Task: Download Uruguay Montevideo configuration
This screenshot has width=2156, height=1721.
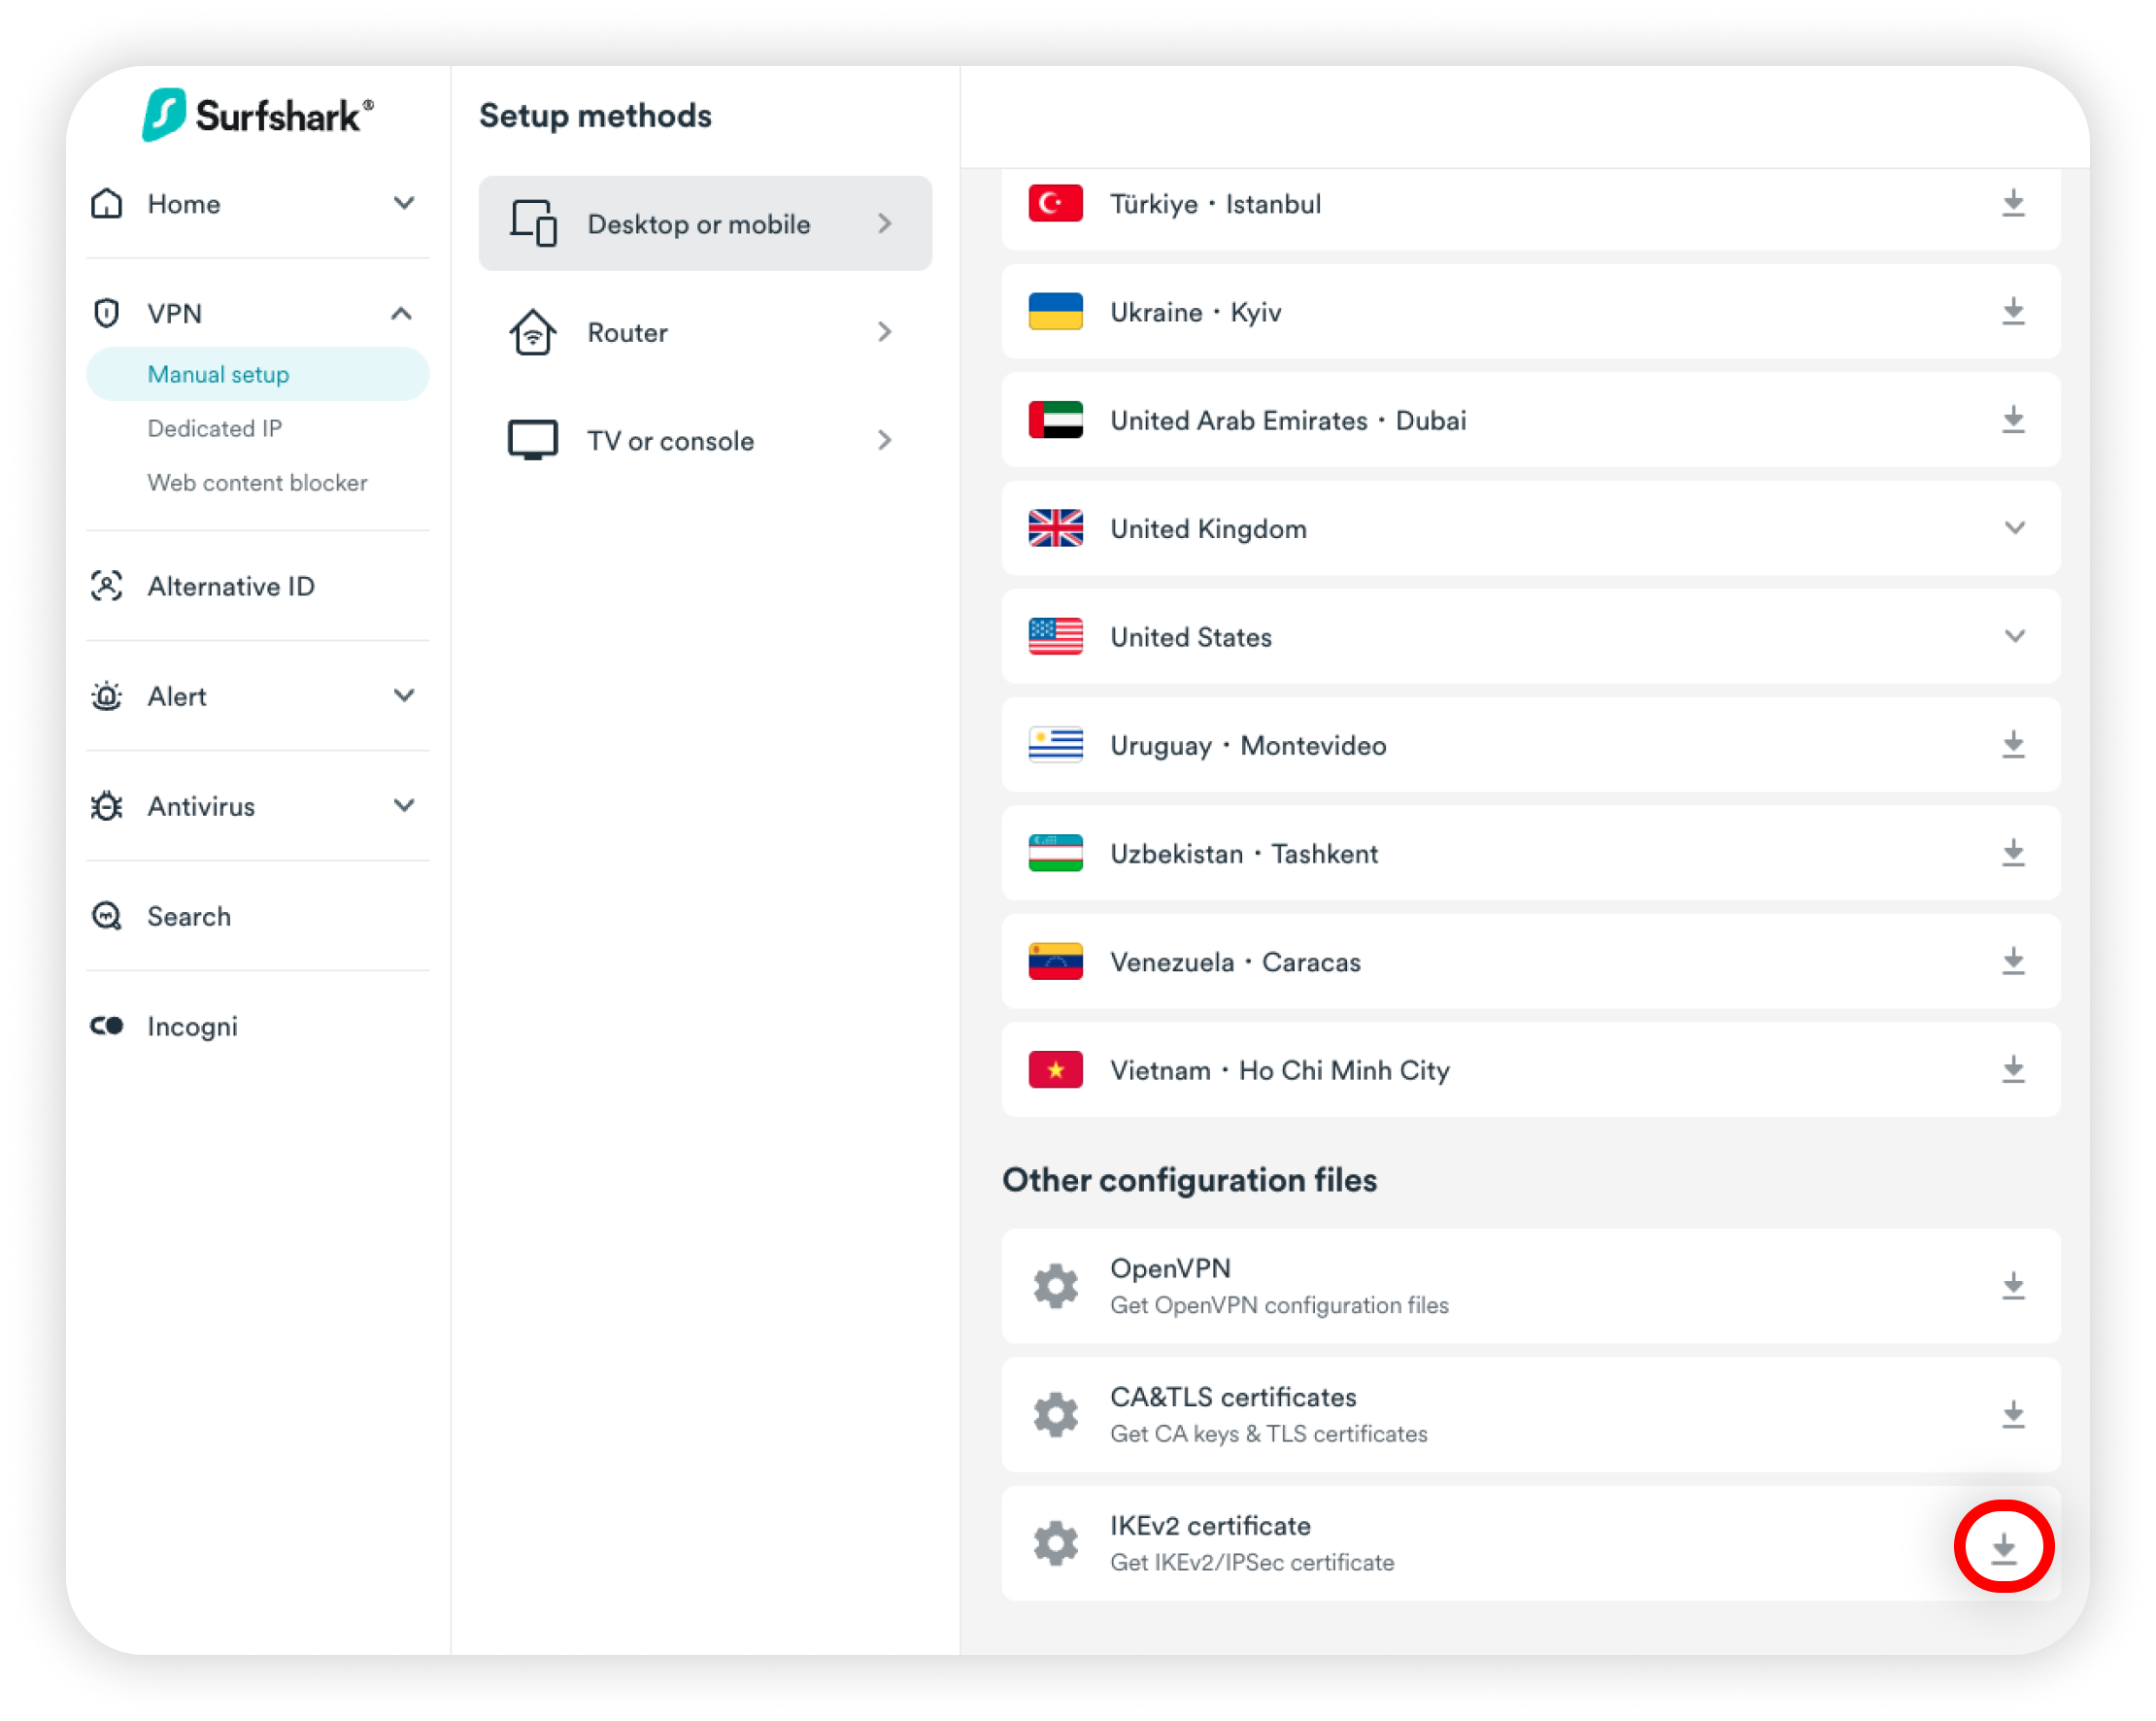Action: tap(2012, 745)
